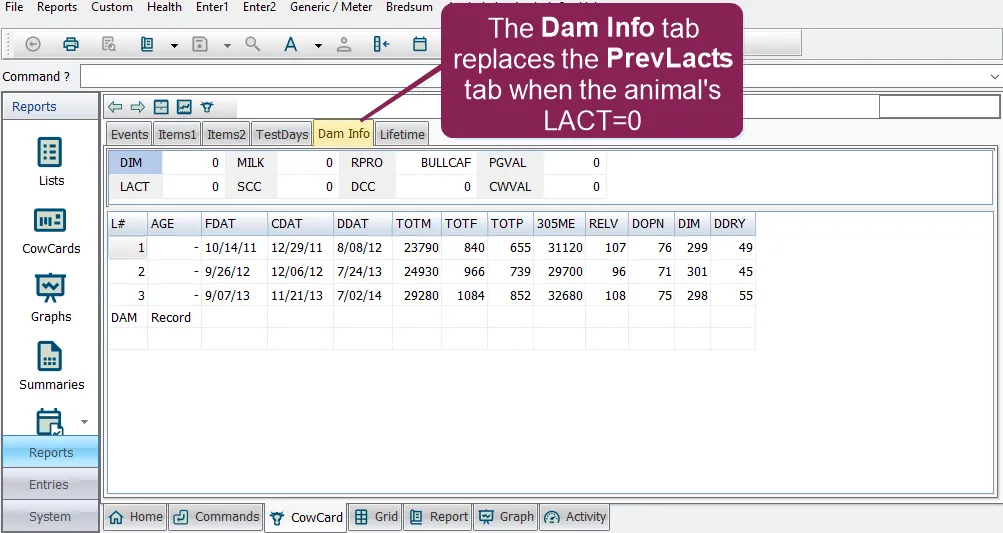The height and width of the screenshot is (533, 1003).
Task: Select lactation row 1 number cell
Action: click(x=128, y=248)
